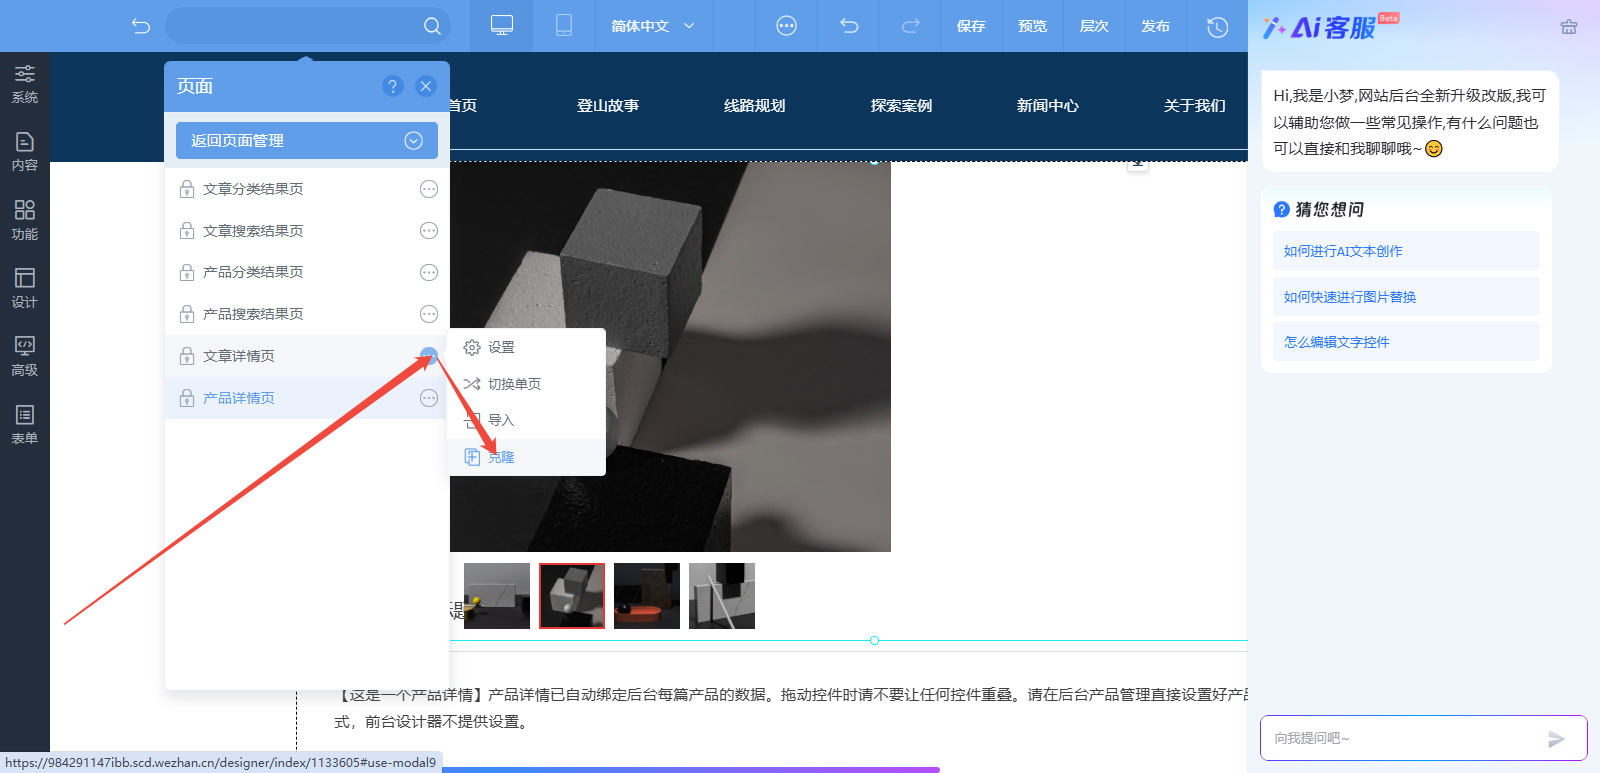This screenshot has width=1600, height=773.
Task: Select the 产品详情页 row
Action: (x=307, y=398)
